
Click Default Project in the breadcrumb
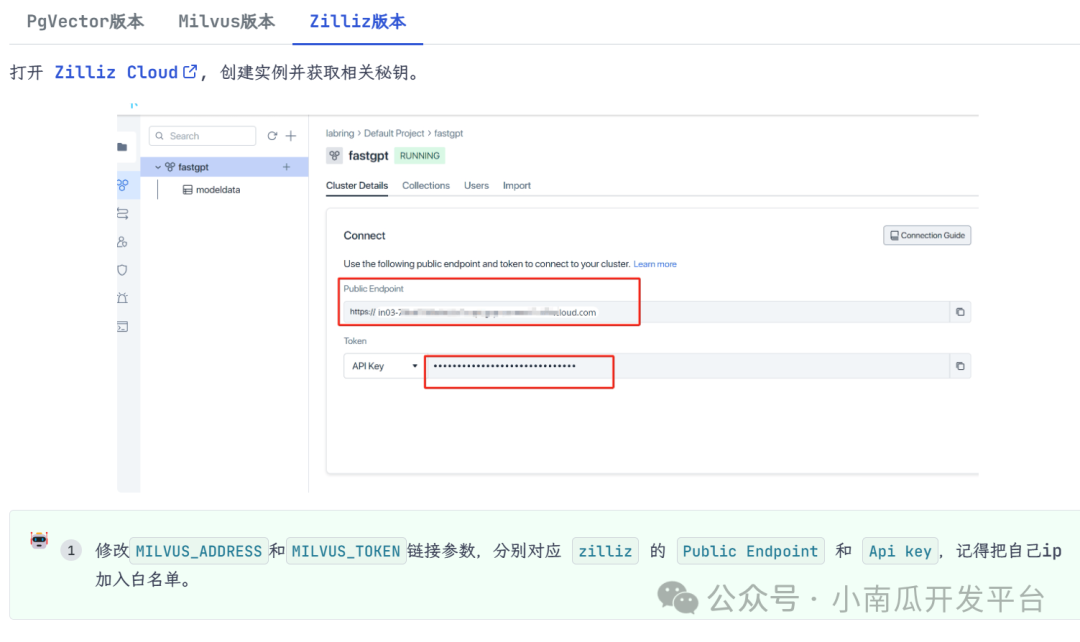click(x=394, y=133)
